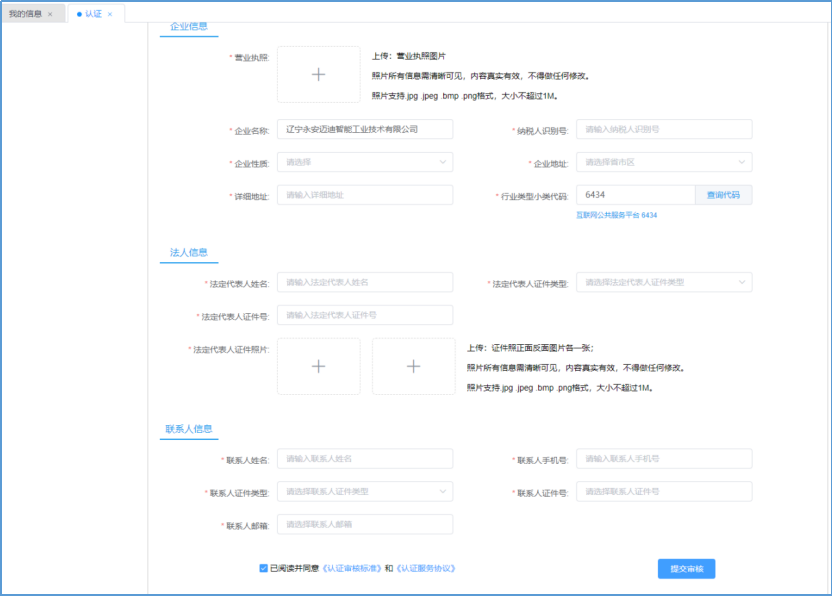Image resolution: width=832 pixels, height=596 pixels.
Task: Click the 提交审核 submit button
Action: pos(686,568)
